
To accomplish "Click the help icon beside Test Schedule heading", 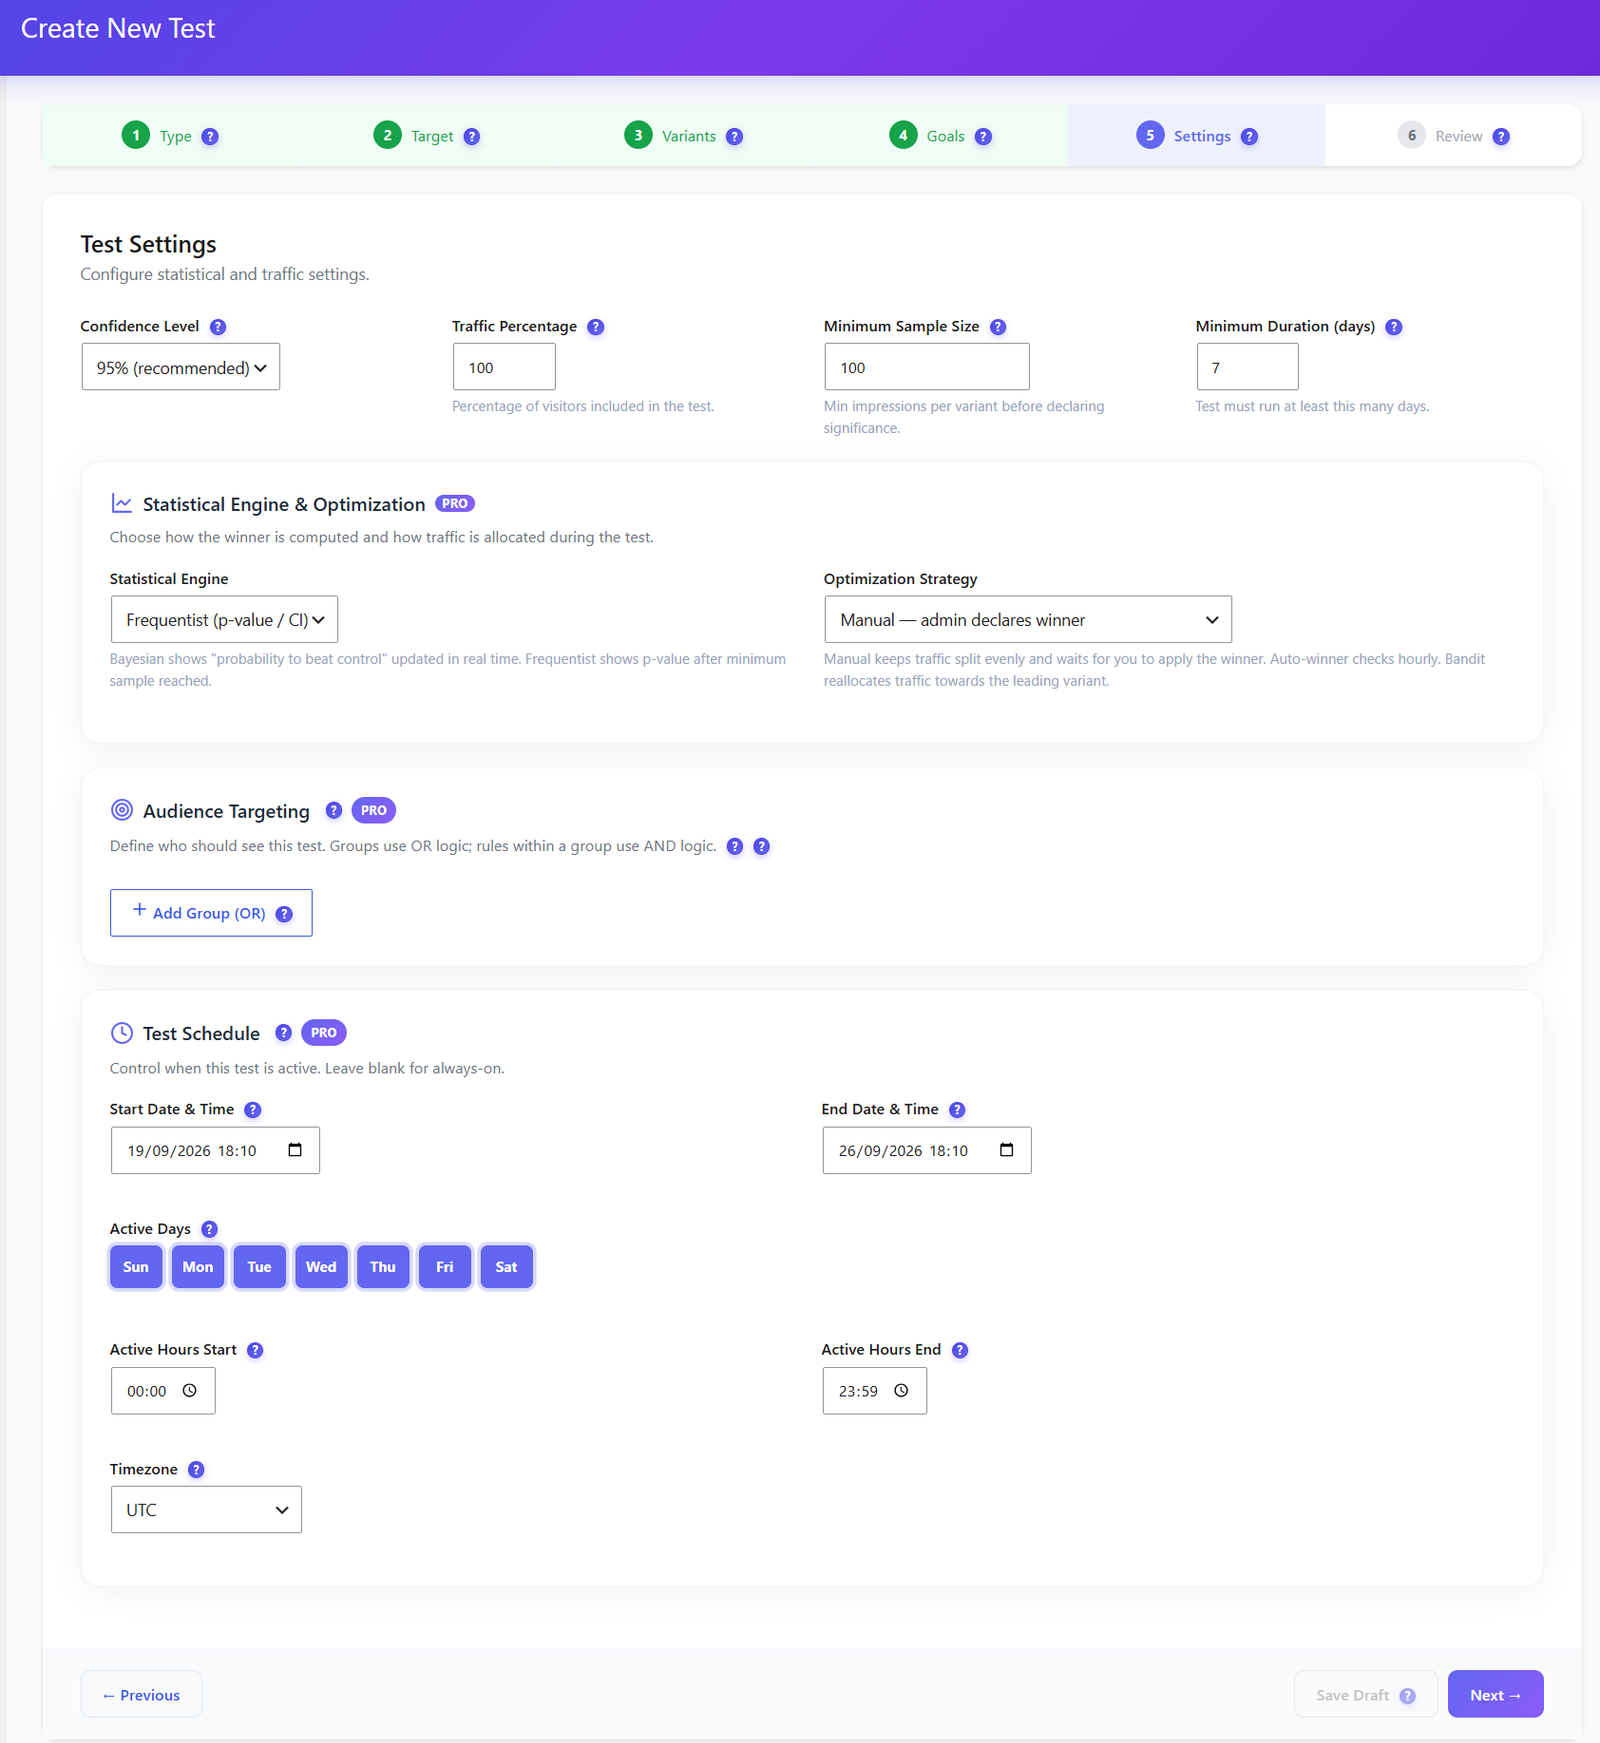I will click(x=284, y=1032).
